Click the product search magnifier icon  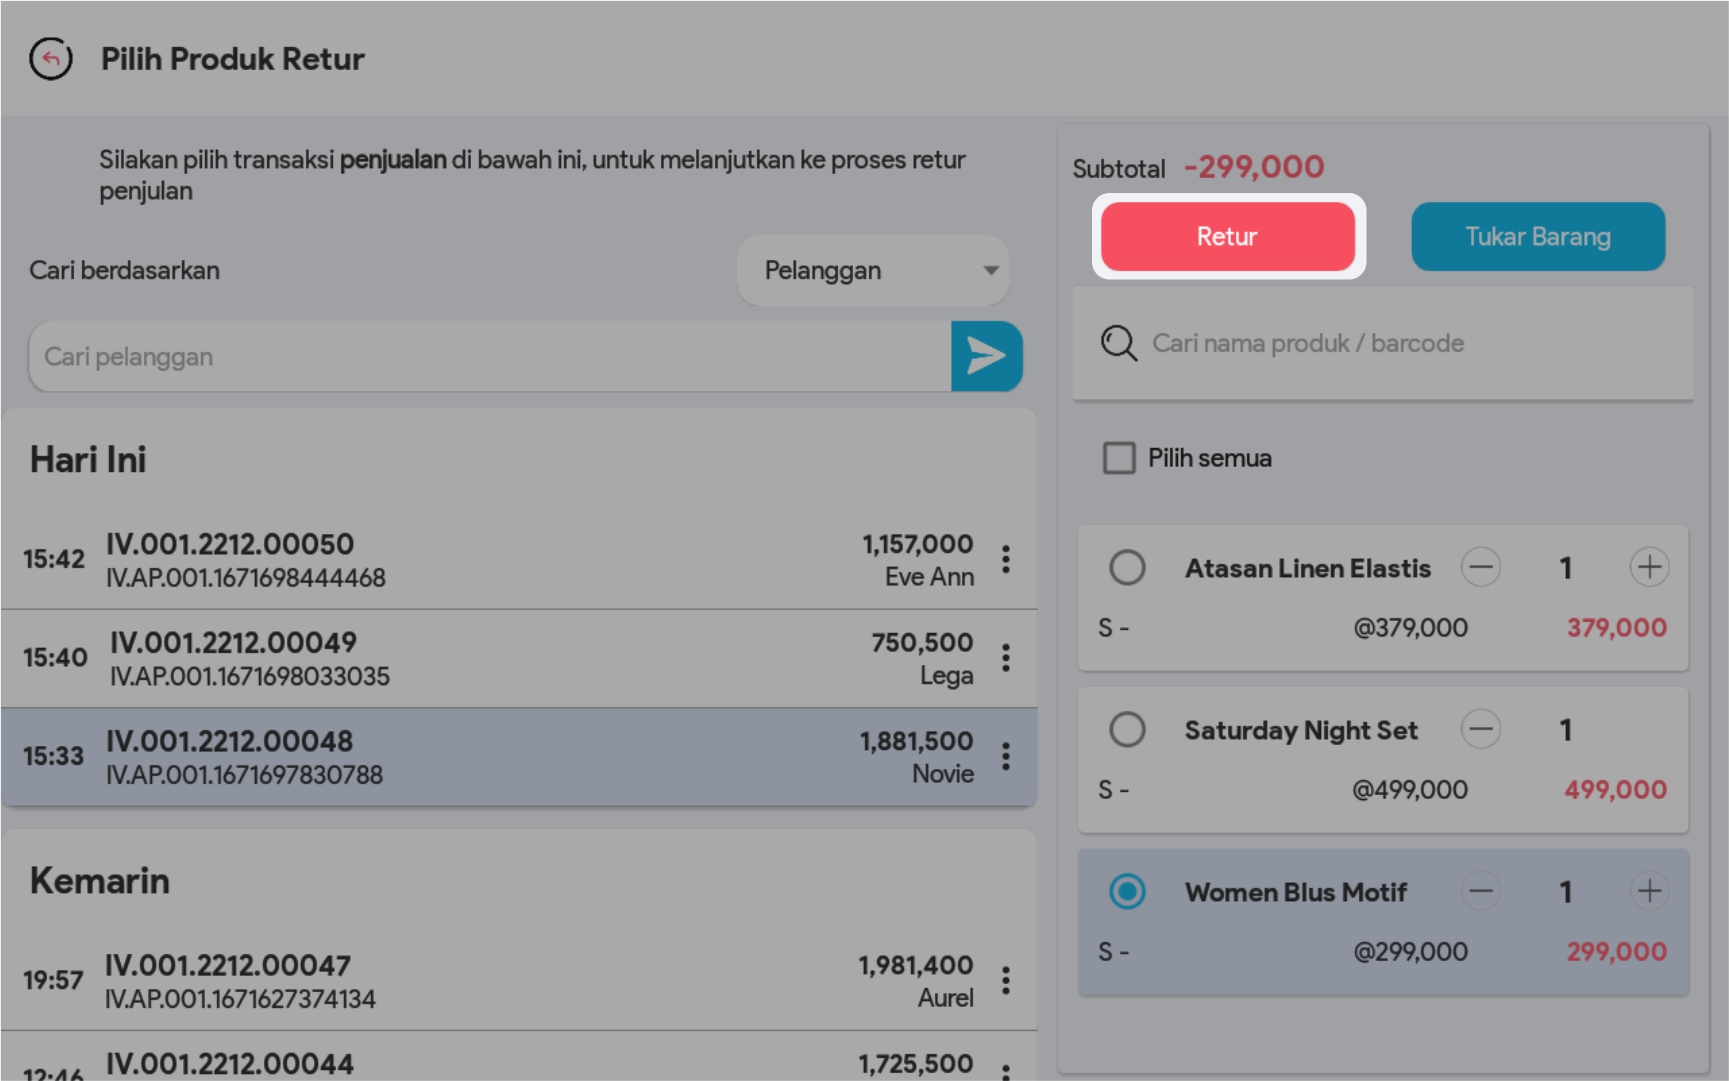1118,343
